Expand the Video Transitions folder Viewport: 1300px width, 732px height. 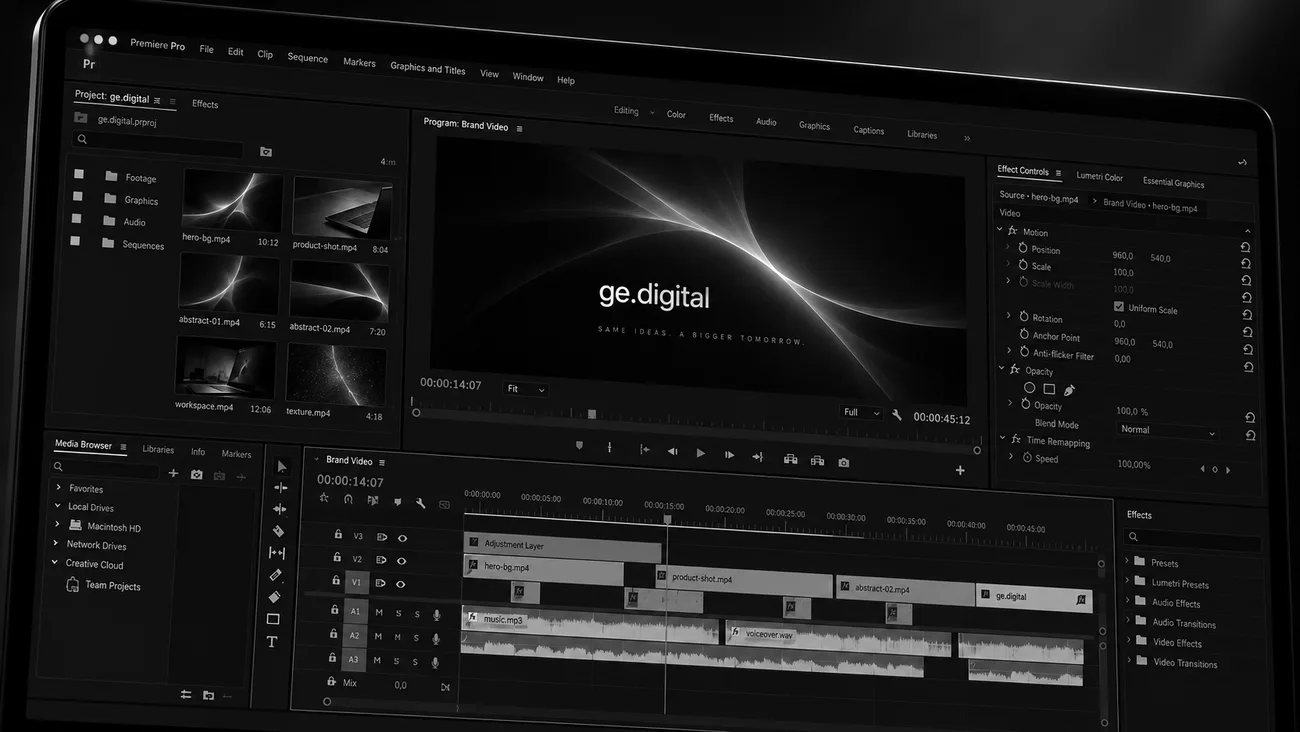pos(1129,660)
